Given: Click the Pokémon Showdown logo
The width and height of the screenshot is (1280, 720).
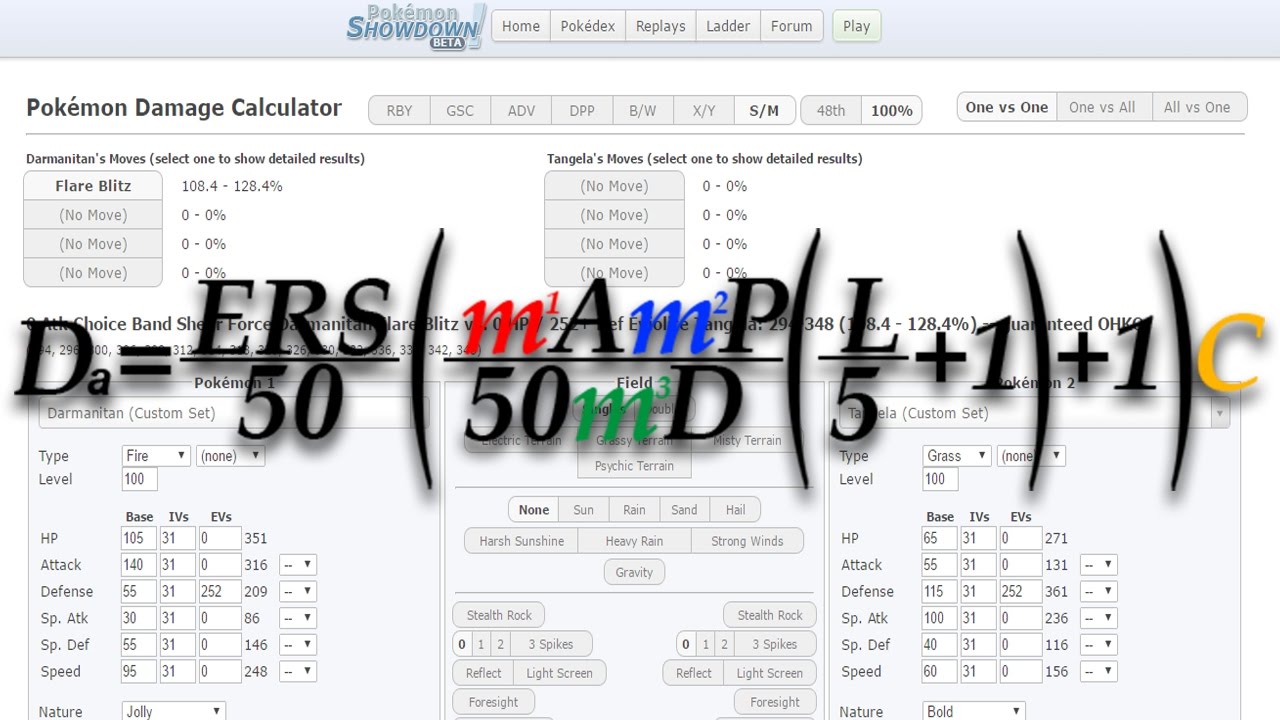Looking at the screenshot, I should 416,27.
